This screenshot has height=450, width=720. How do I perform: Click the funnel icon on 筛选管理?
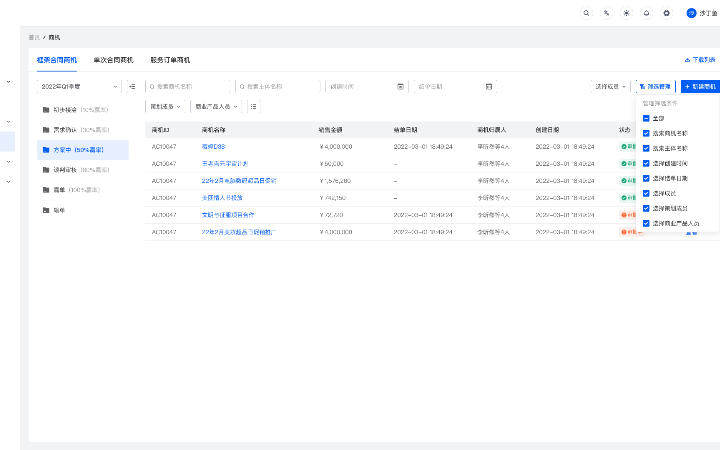tap(642, 86)
